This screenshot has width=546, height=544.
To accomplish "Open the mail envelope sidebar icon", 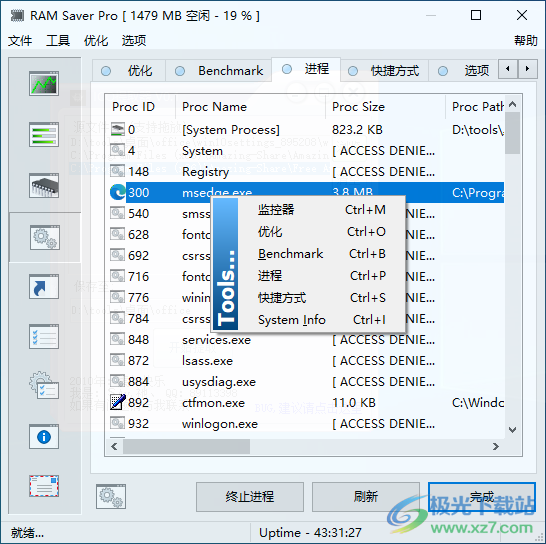I will tap(44, 486).
